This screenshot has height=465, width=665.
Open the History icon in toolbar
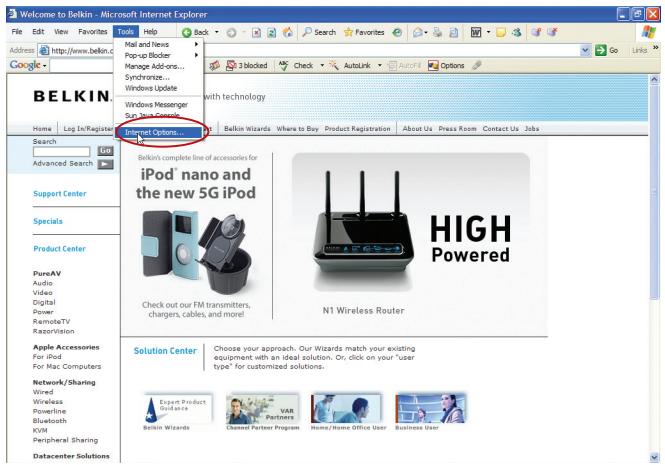coord(397,32)
